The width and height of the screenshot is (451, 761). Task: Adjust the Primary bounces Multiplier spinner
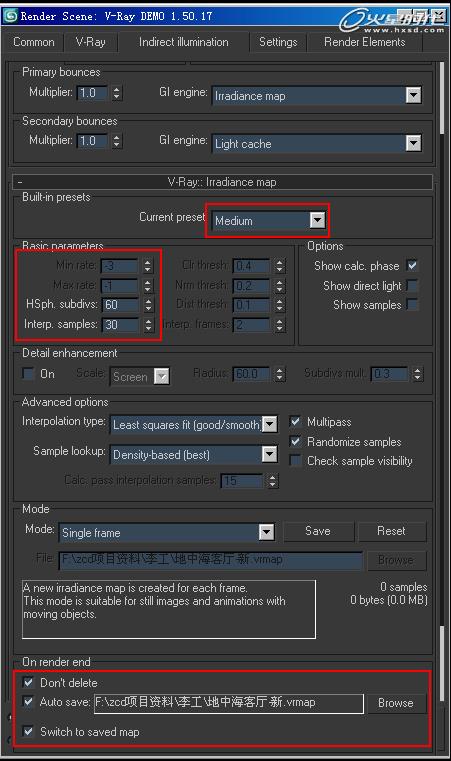(x=117, y=93)
